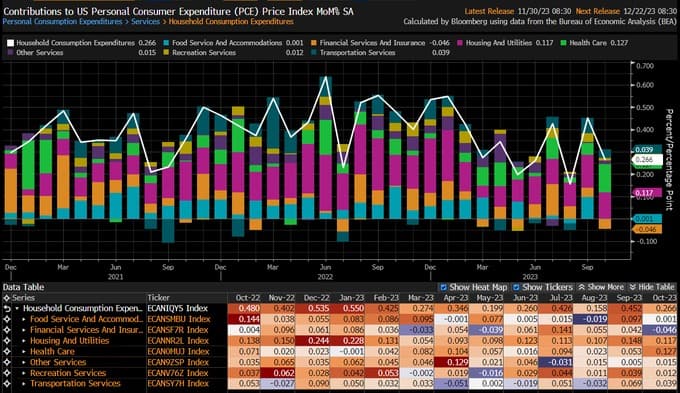Open the Personal Consumption Expenditures breadcrumb

(62, 21)
